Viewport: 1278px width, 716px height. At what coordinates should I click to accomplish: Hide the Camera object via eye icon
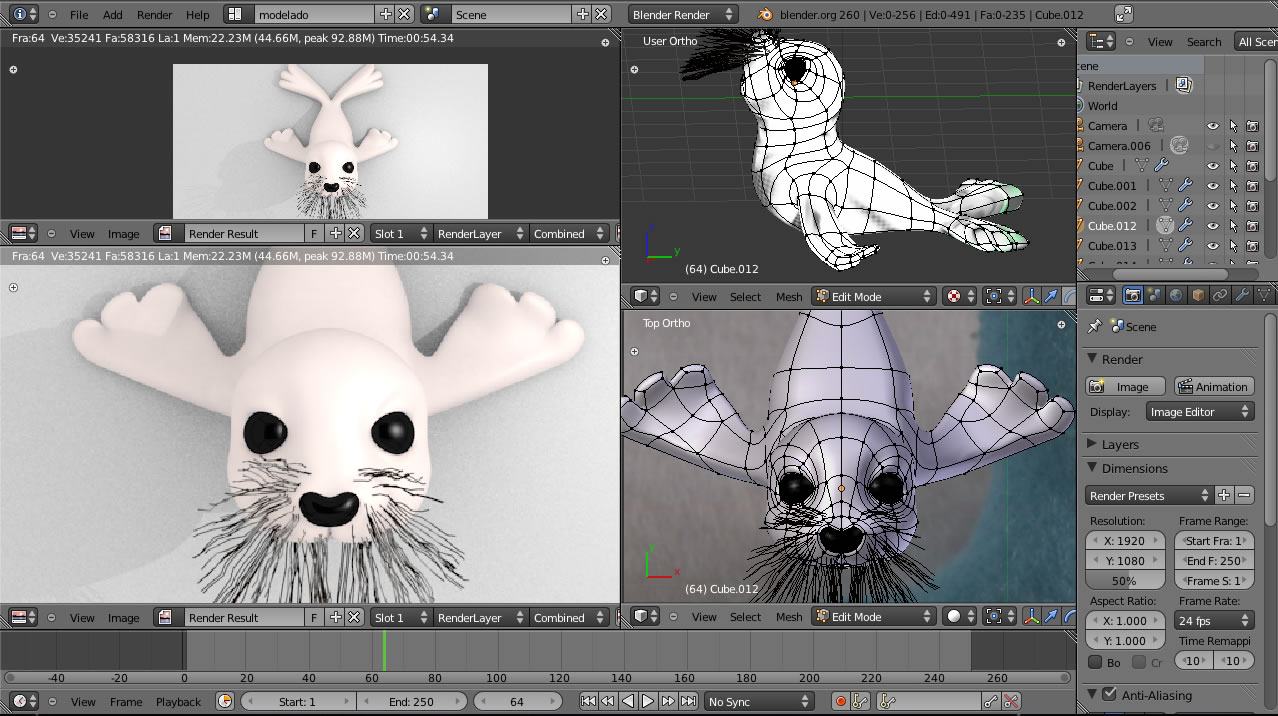[x=1212, y=126]
